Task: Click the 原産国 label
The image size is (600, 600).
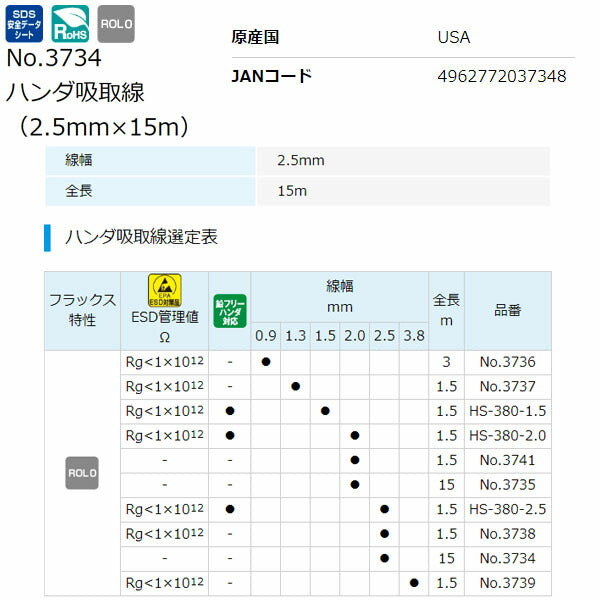Action: (255, 37)
